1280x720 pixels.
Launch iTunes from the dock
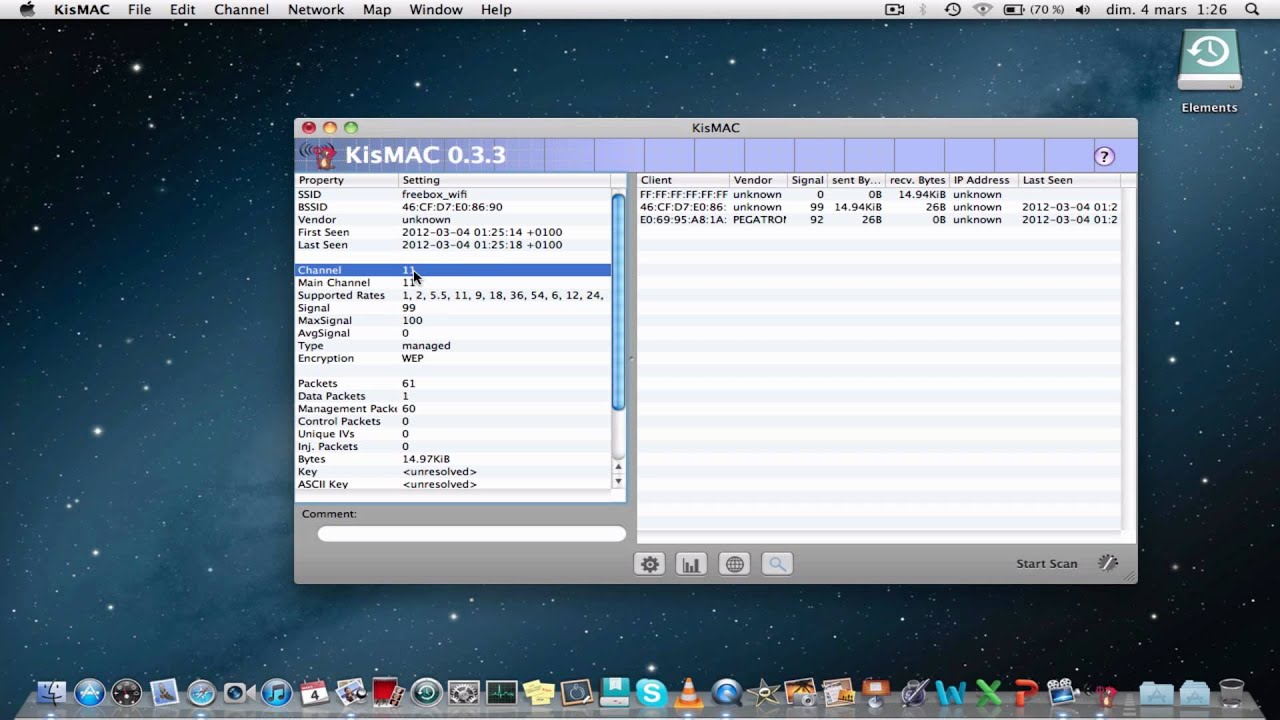[276, 692]
